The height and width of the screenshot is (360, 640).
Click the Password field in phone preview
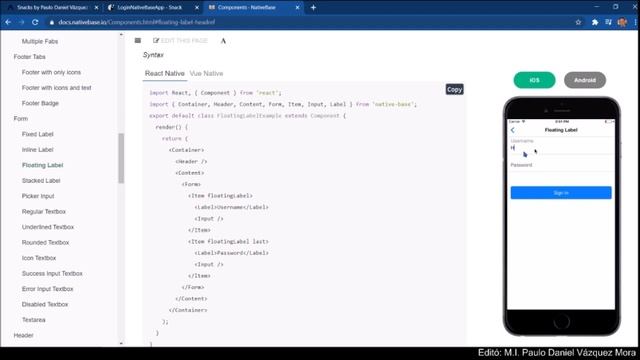coord(561,165)
